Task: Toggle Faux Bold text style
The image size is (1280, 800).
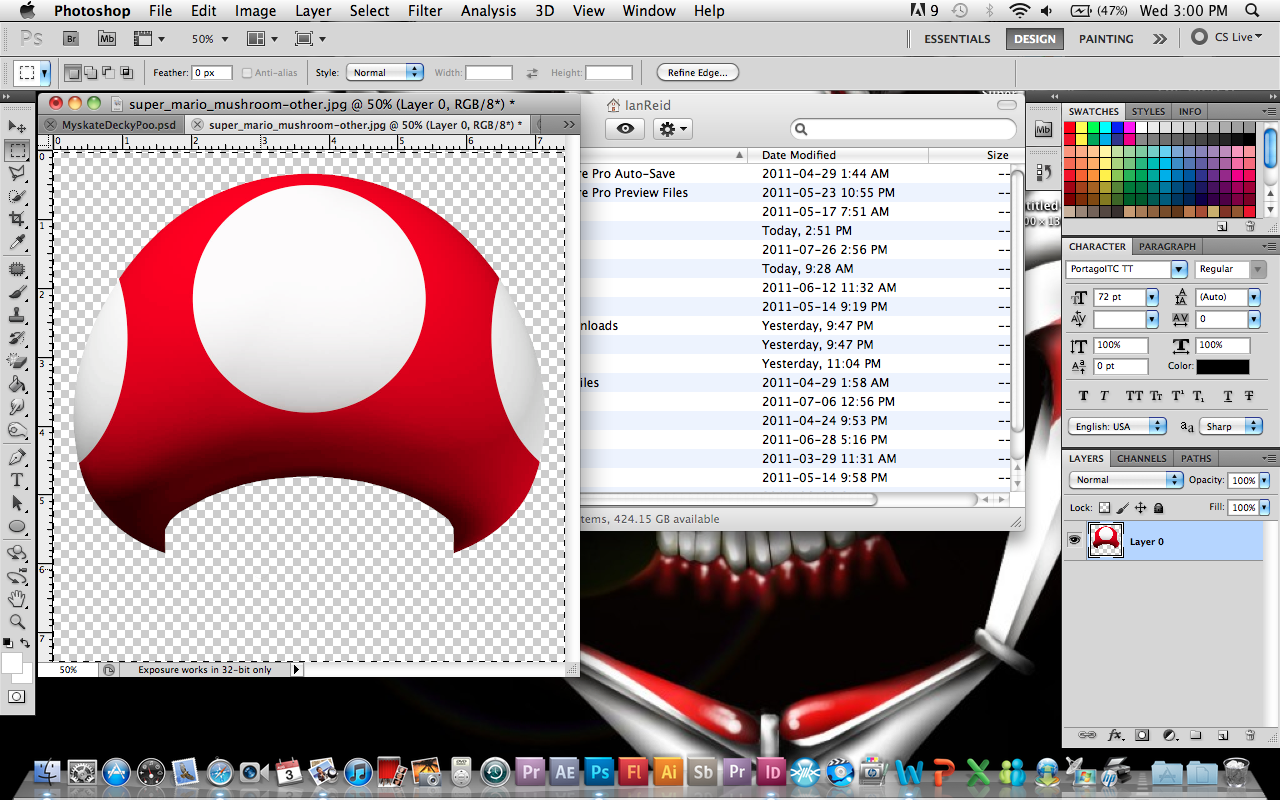Action: tap(1084, 396)
